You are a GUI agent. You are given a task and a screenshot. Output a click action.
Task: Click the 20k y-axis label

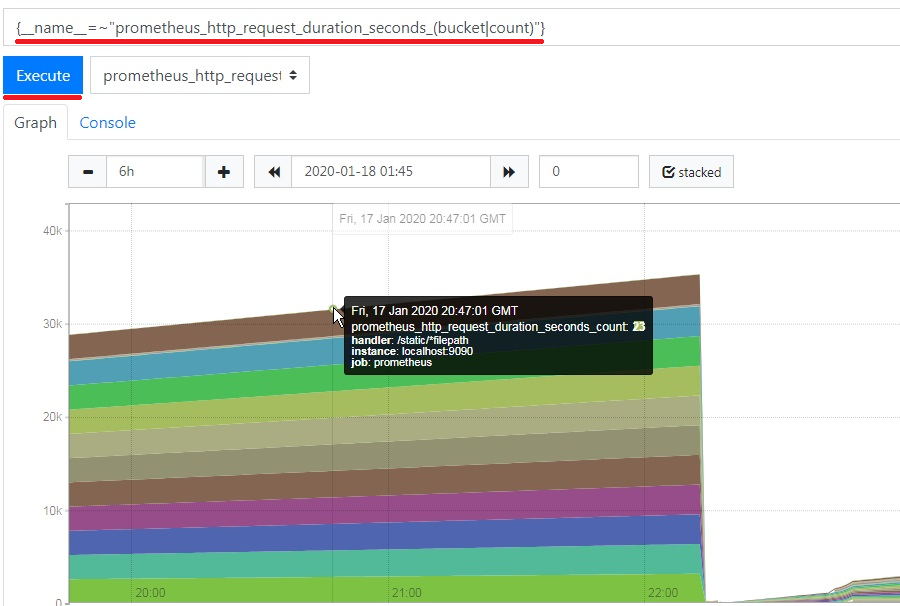52,417
